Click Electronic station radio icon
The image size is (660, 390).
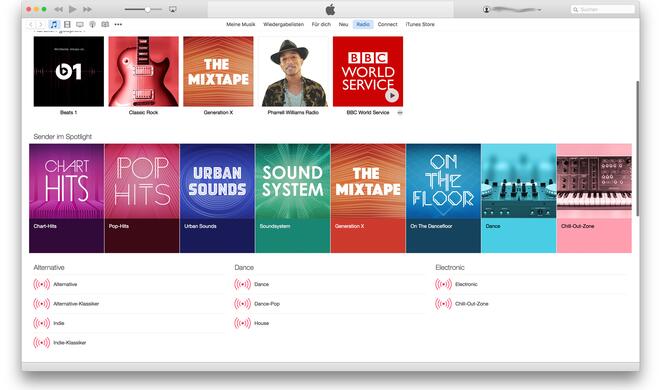[x=443, y=284]
